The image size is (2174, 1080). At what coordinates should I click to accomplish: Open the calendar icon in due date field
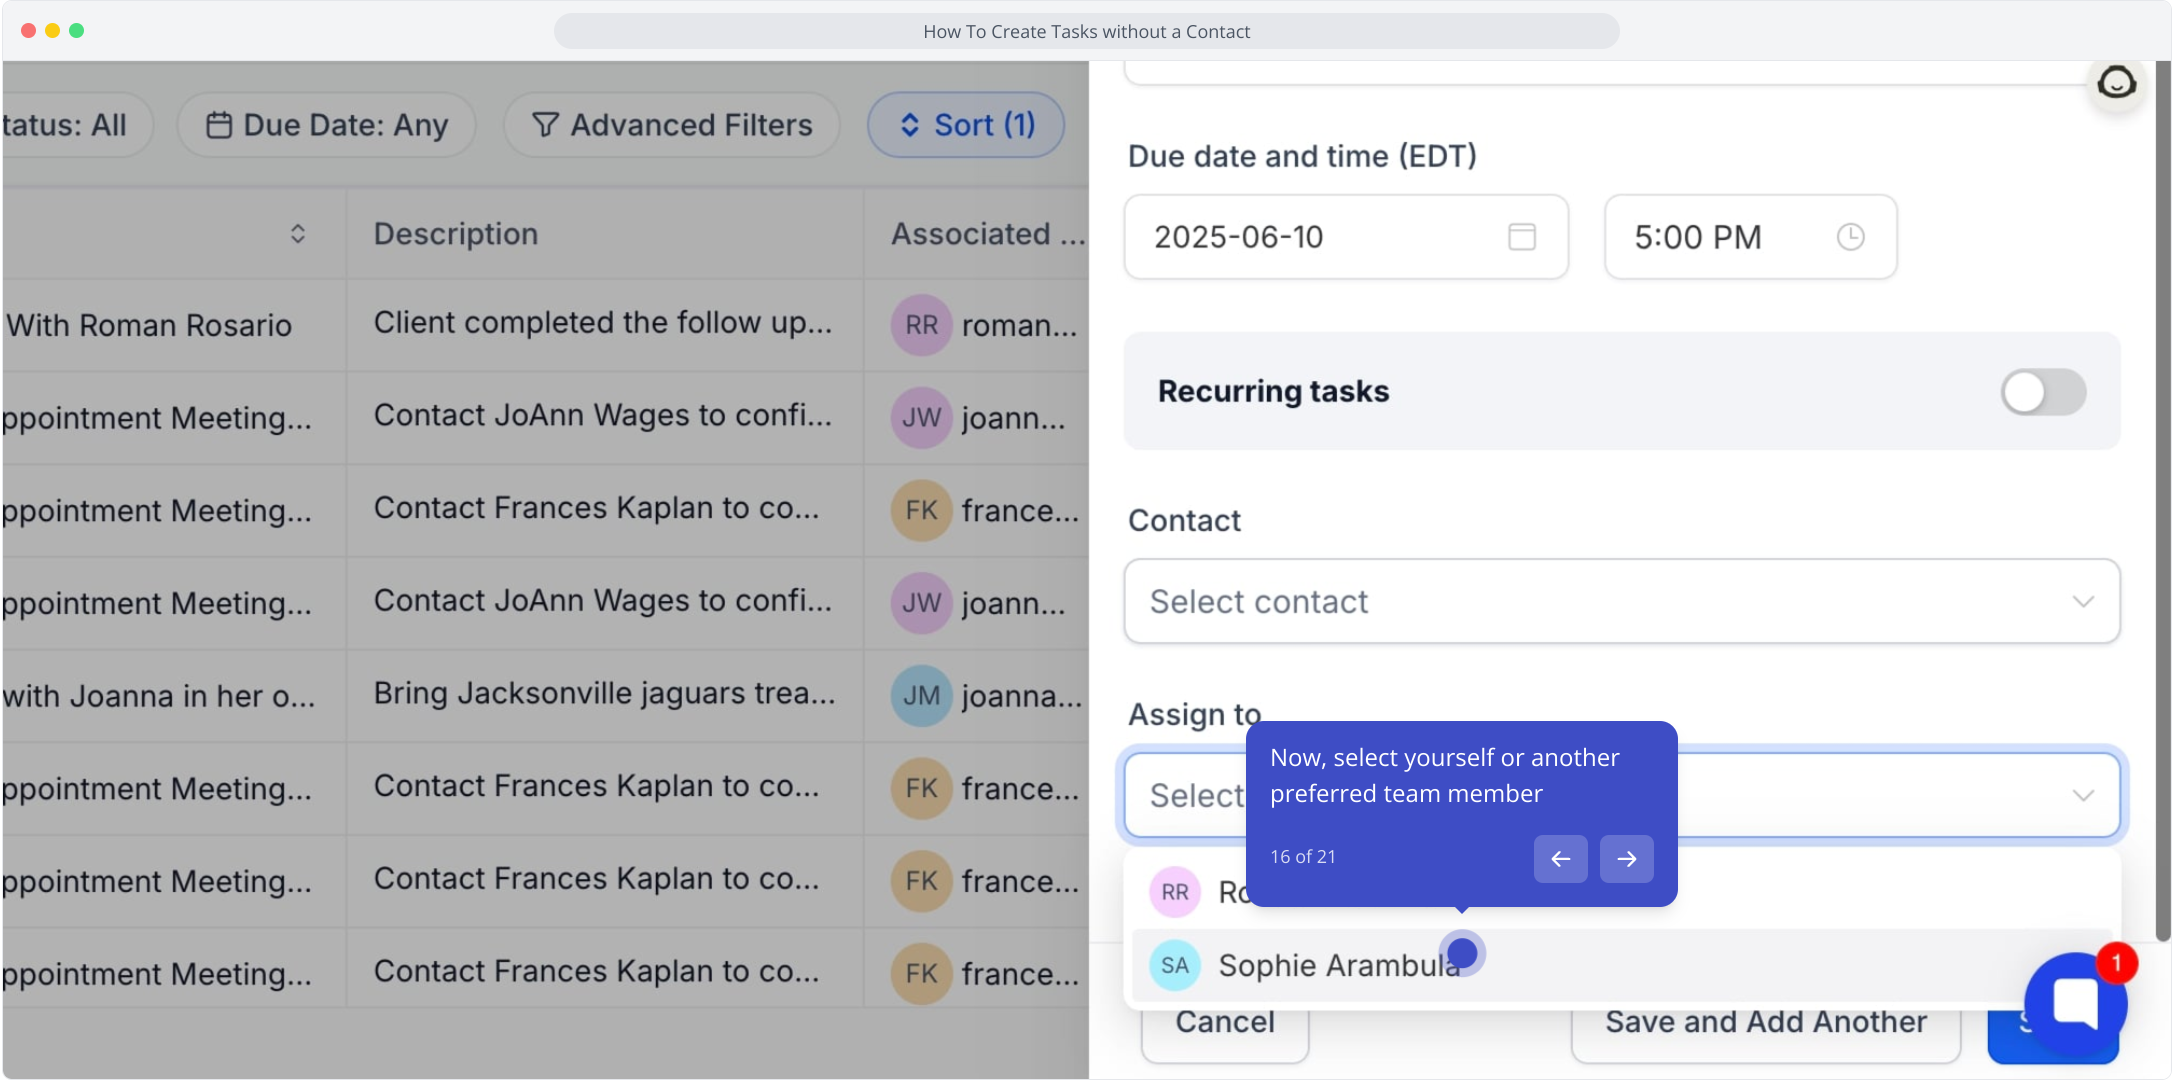click(x=1521, y=237)
